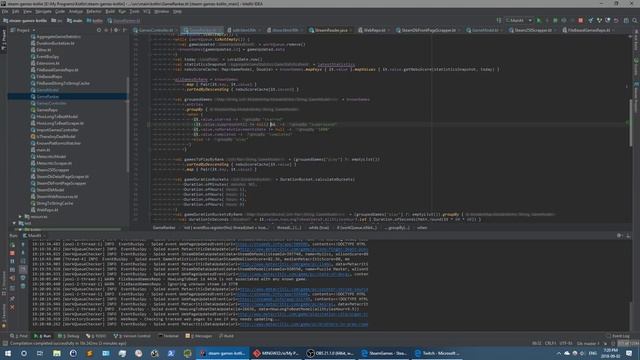640x360 pixels.
Task: Switch to MINGW32 terminal in taskbar
Action: (x=276, y=353)
